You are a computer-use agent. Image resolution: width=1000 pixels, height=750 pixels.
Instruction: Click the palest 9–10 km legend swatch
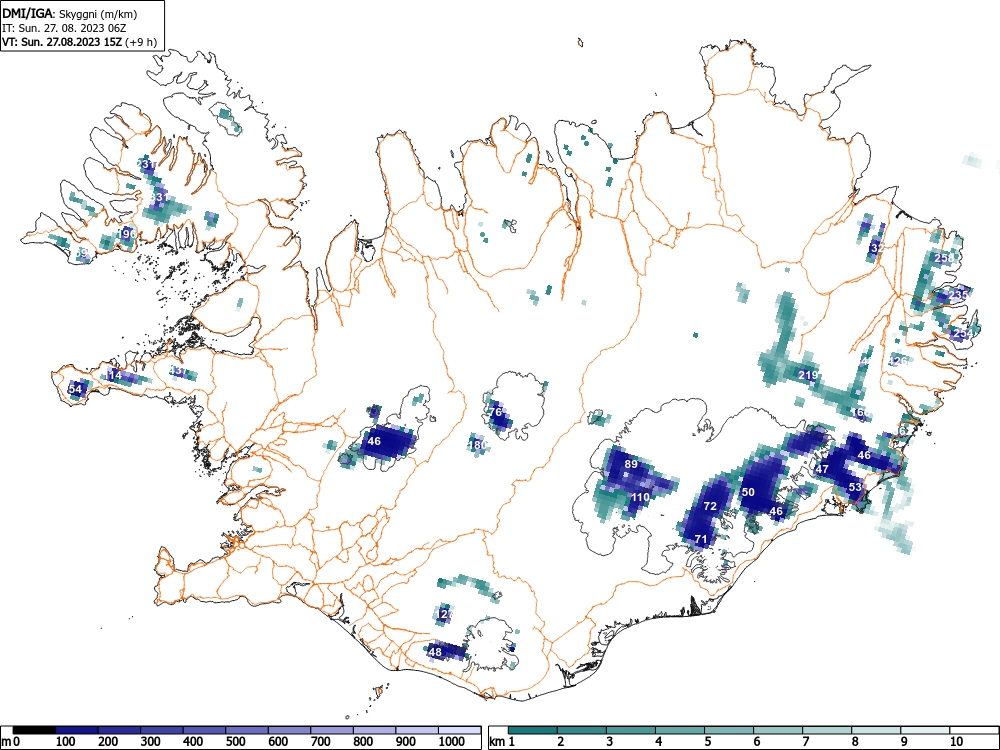pyautogui.click(x=925, y=730)
